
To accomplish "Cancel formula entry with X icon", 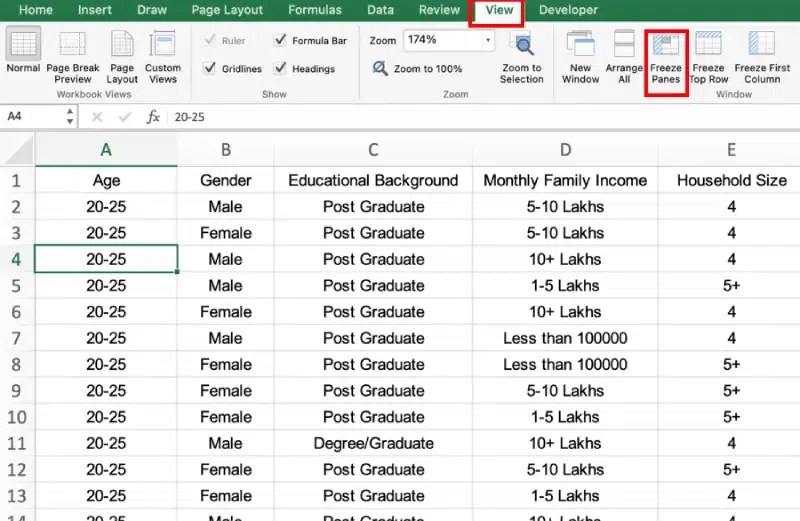I will [97, 117].
